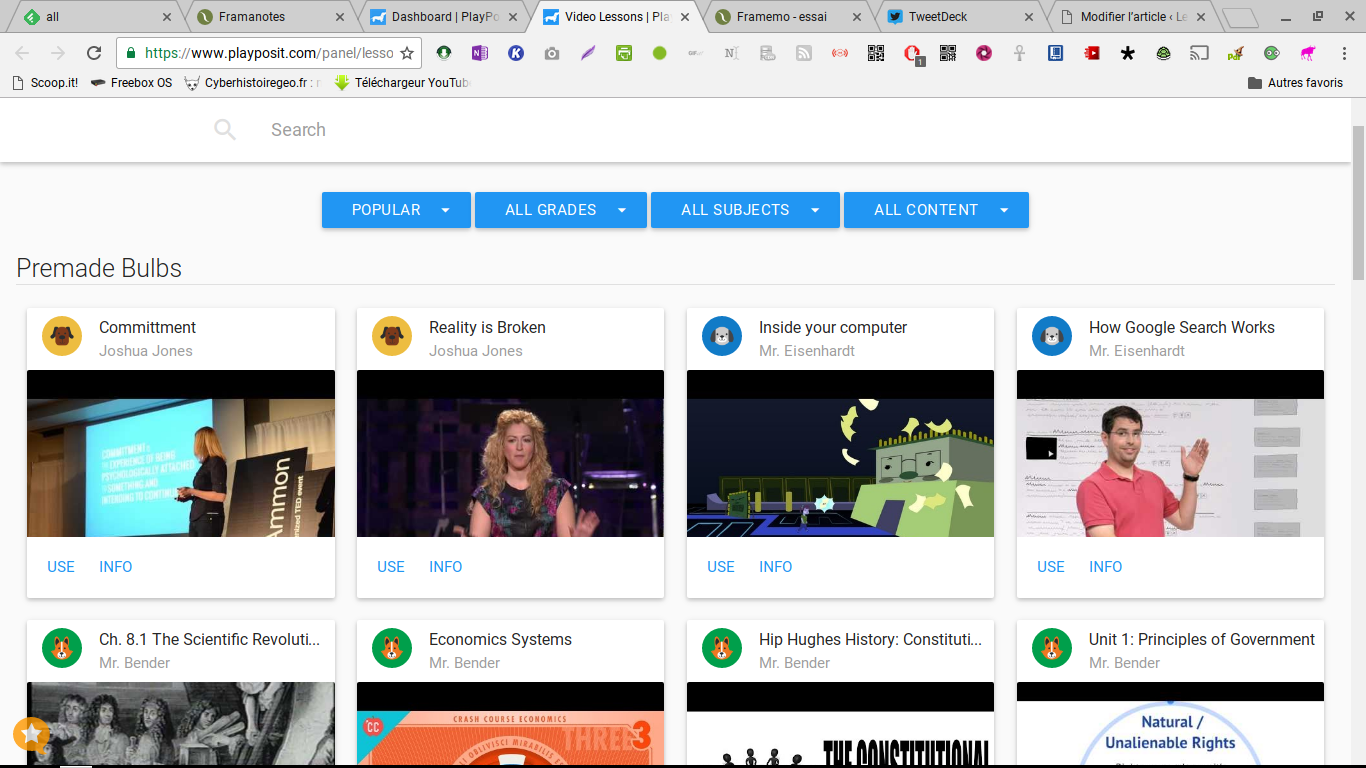Image resolution: width=1366 pixels, height=768 pixels.
Task: Open the Cast screen icon
Action: tap(1199, 53)
